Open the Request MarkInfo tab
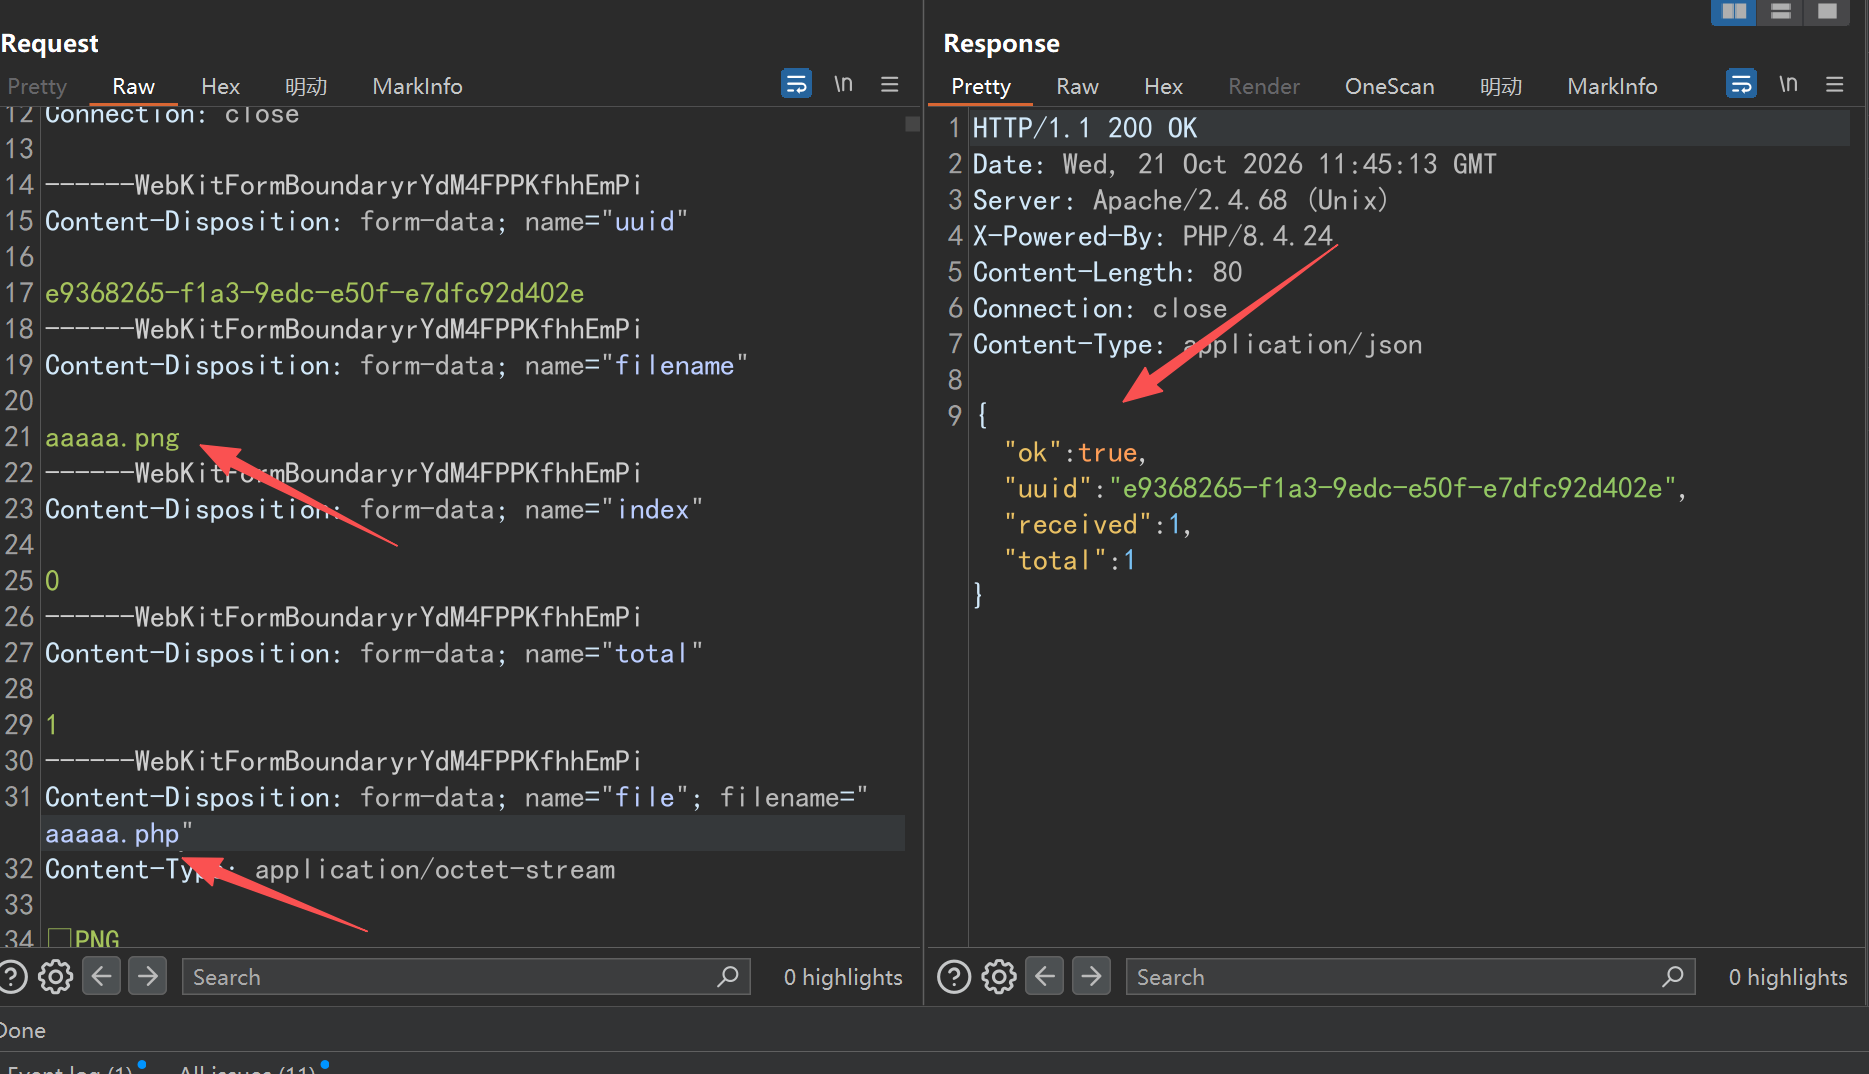The image size is (1869, 1074). [x=417, y=86]
